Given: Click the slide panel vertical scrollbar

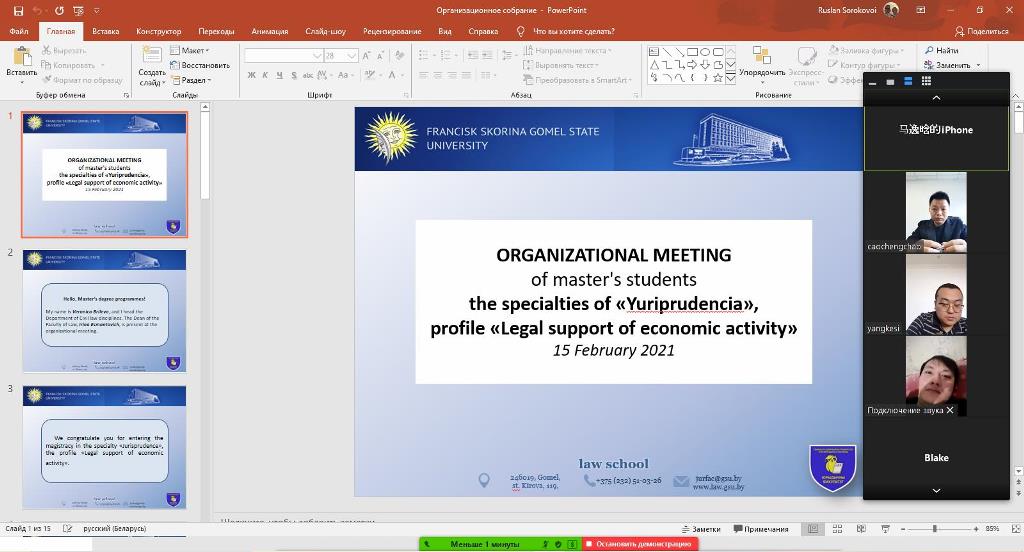Looking at the screenshot, I should click(x=205, y=154).
